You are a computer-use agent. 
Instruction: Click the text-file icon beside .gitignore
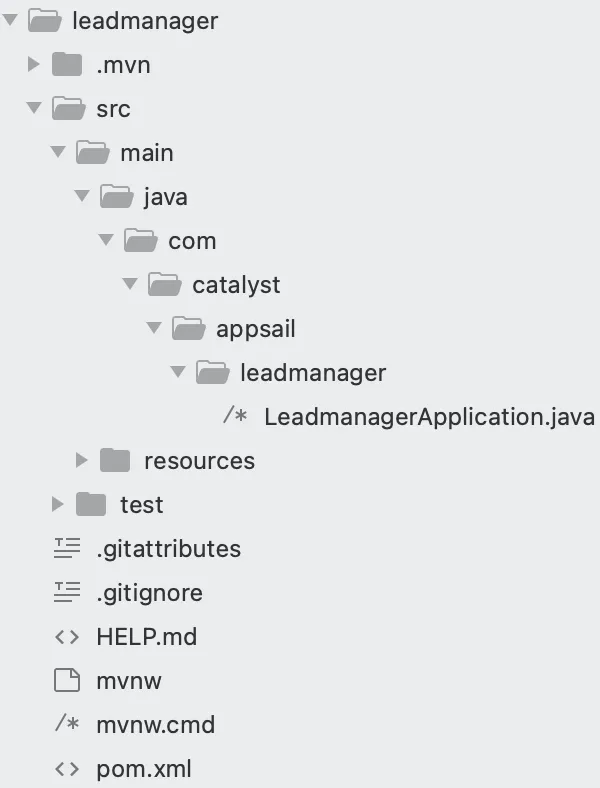tap(67, 593)
